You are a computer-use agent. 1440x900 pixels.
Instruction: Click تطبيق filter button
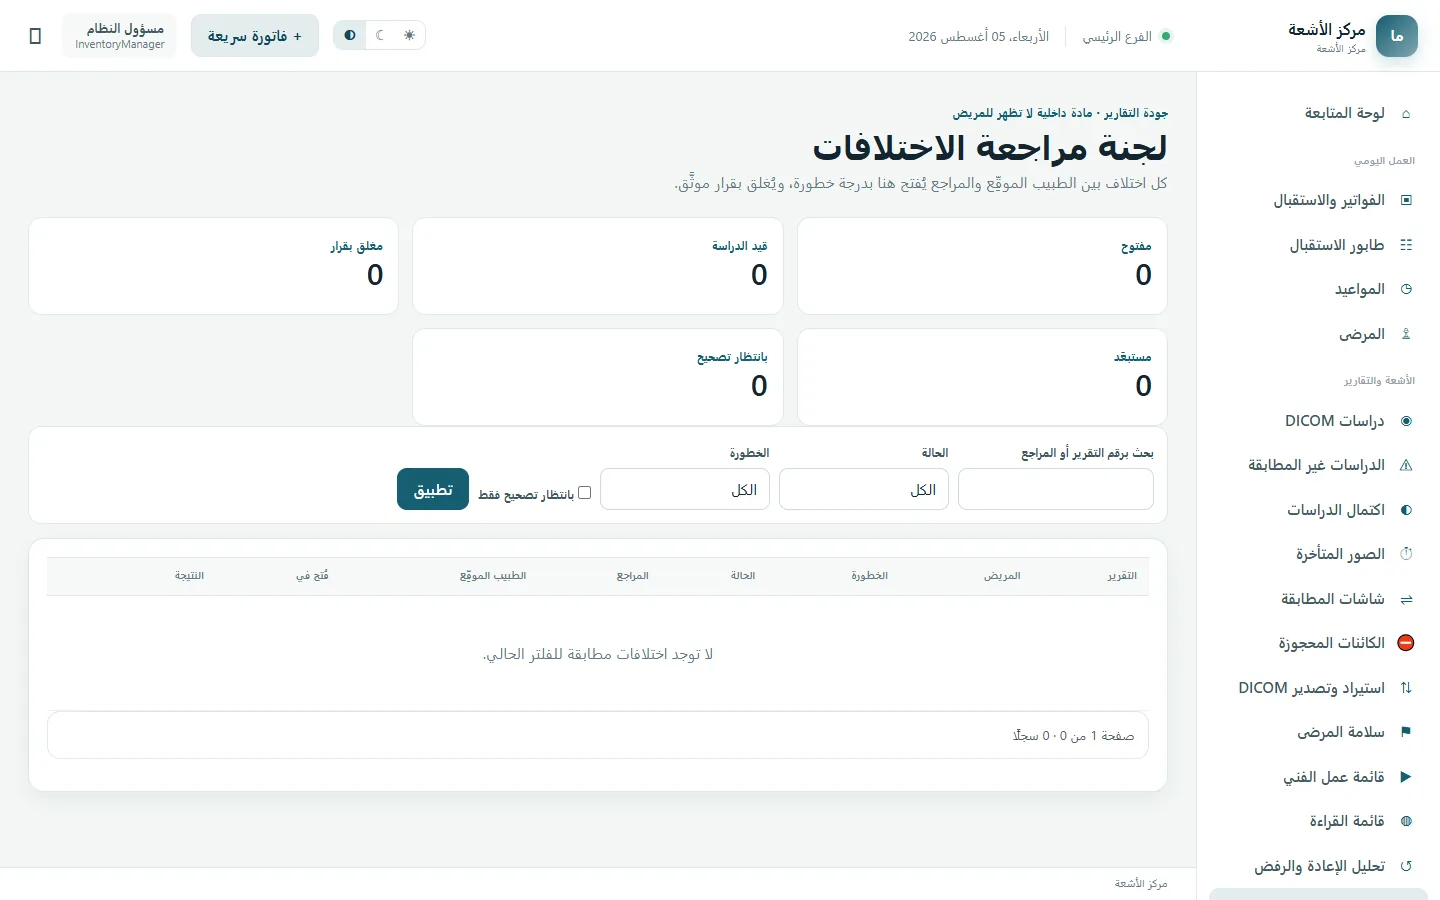[433, 489]
